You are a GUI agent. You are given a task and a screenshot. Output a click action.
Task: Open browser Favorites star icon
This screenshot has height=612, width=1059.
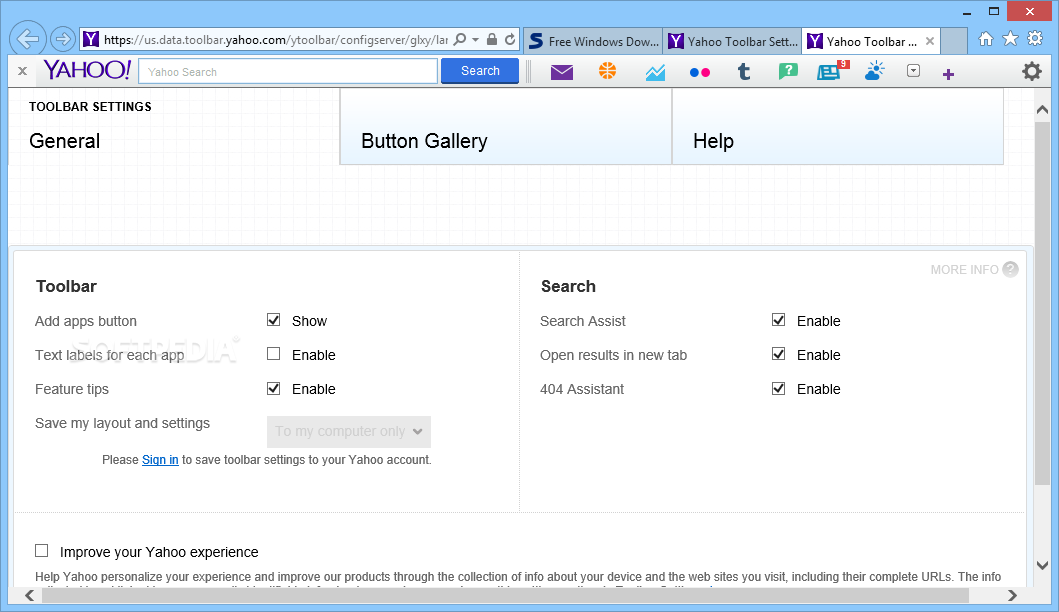click(1010, 39)
